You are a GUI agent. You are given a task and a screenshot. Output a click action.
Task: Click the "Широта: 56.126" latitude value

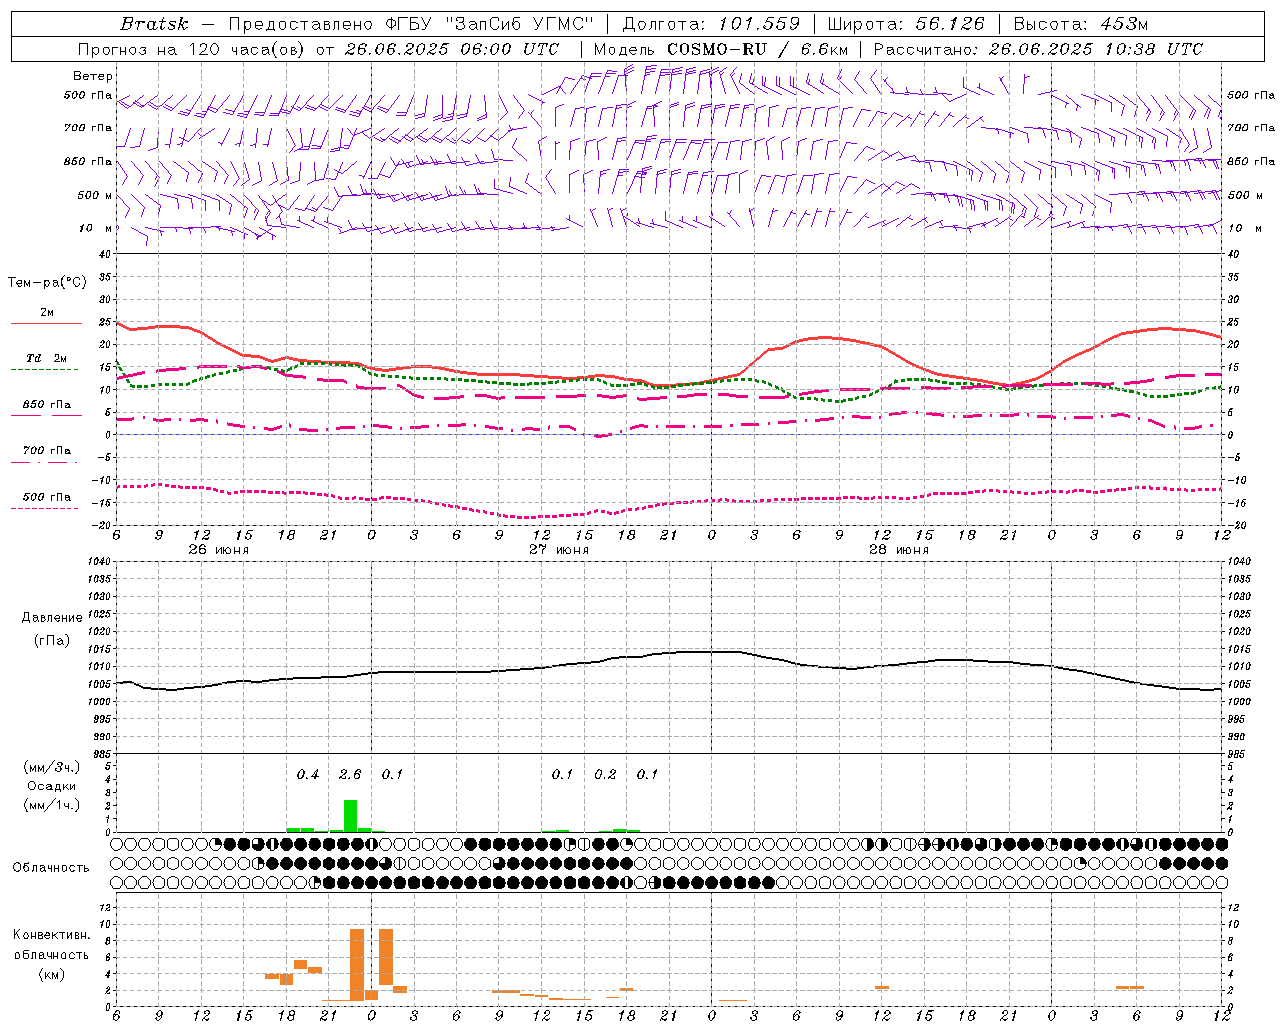(906, 24)
